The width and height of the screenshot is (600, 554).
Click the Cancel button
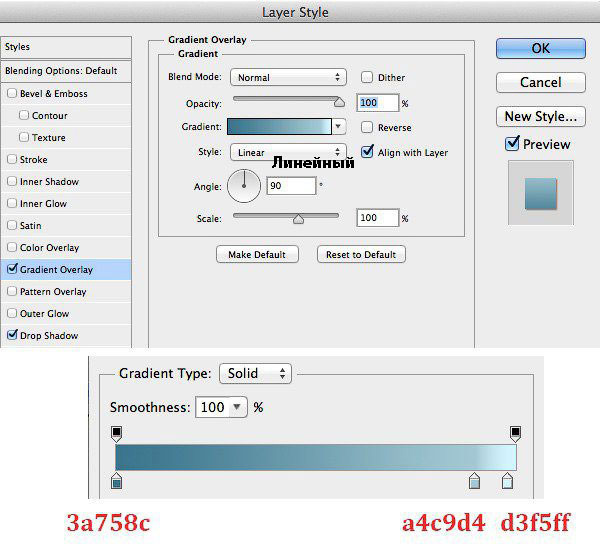541,83
